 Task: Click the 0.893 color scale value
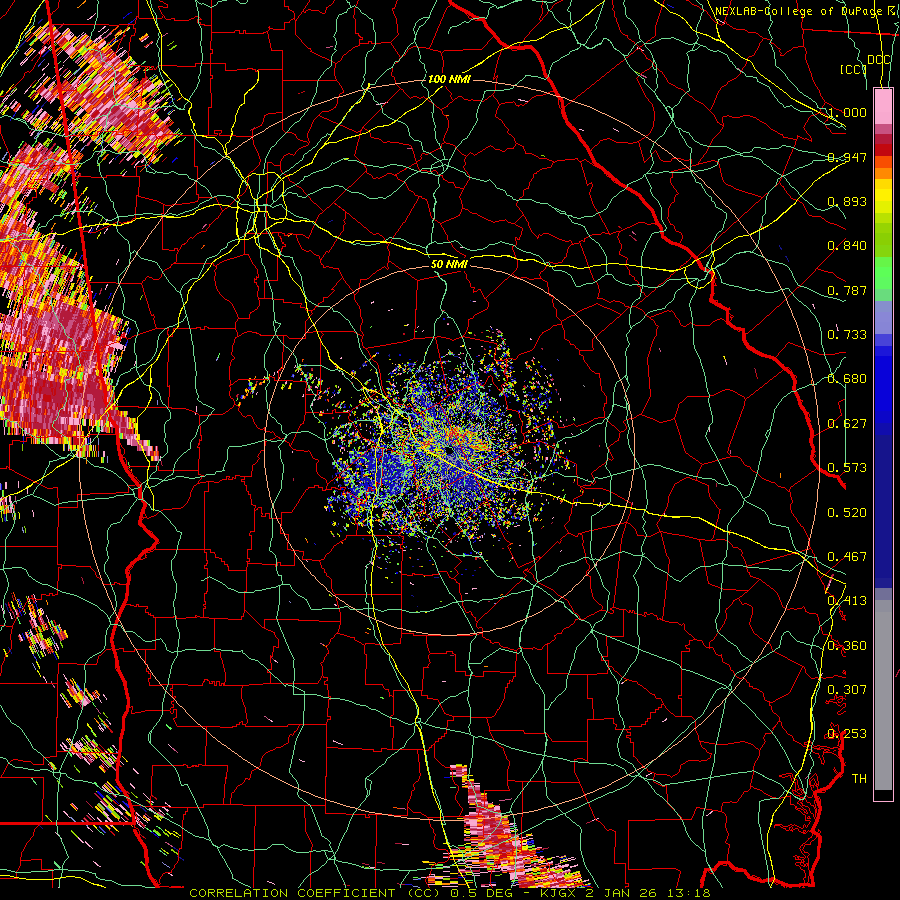tap(847, 201)
